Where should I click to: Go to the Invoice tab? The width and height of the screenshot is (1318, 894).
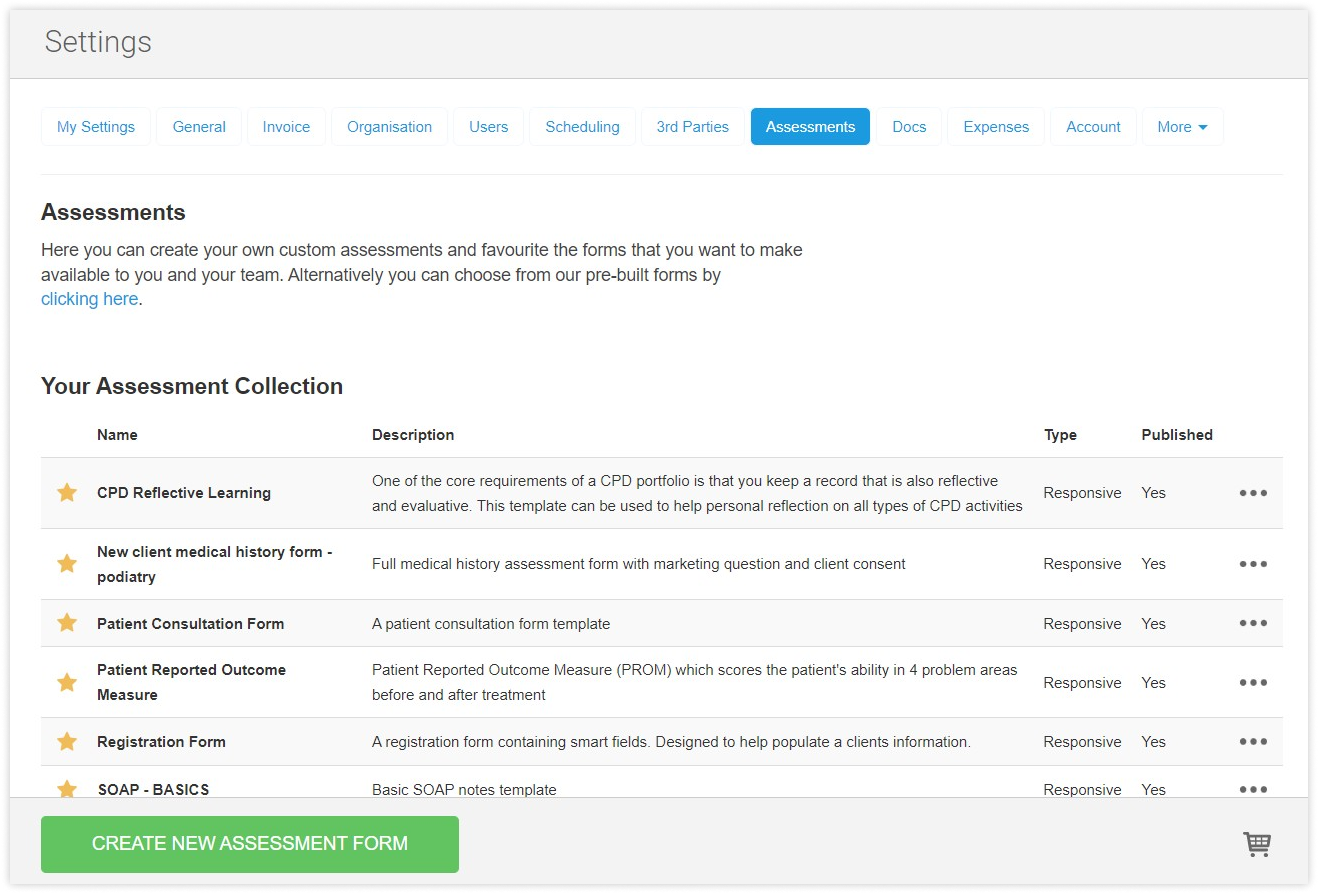click(286, 127)
